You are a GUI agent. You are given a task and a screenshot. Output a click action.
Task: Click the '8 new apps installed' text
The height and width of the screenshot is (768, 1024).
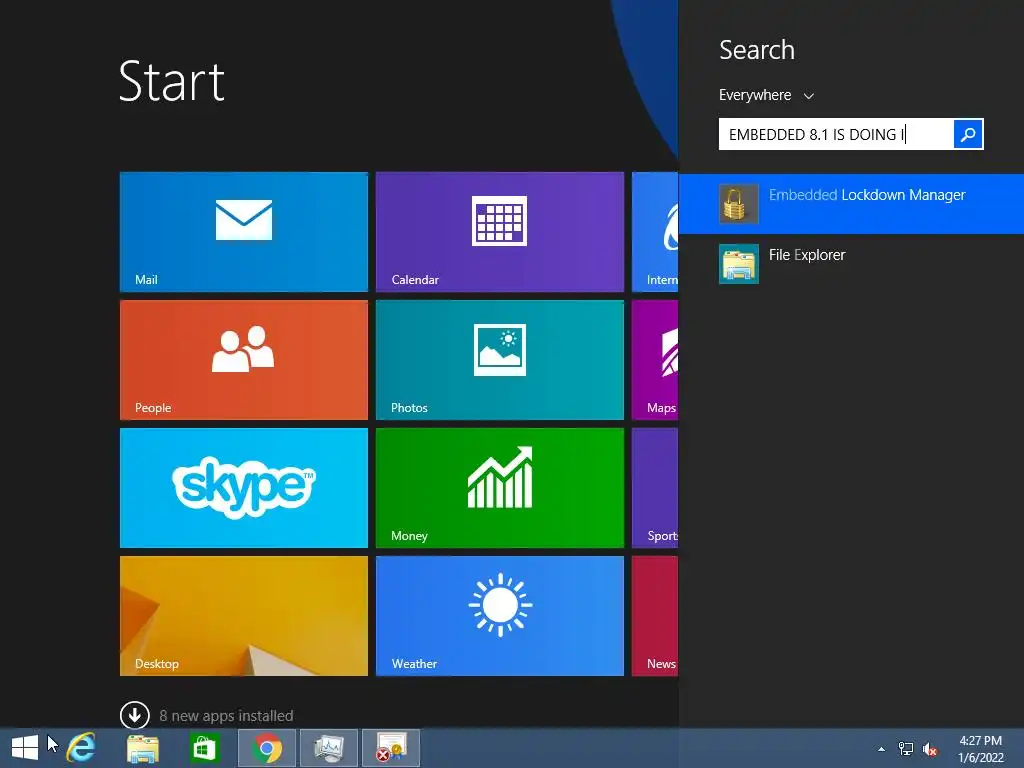226,716
